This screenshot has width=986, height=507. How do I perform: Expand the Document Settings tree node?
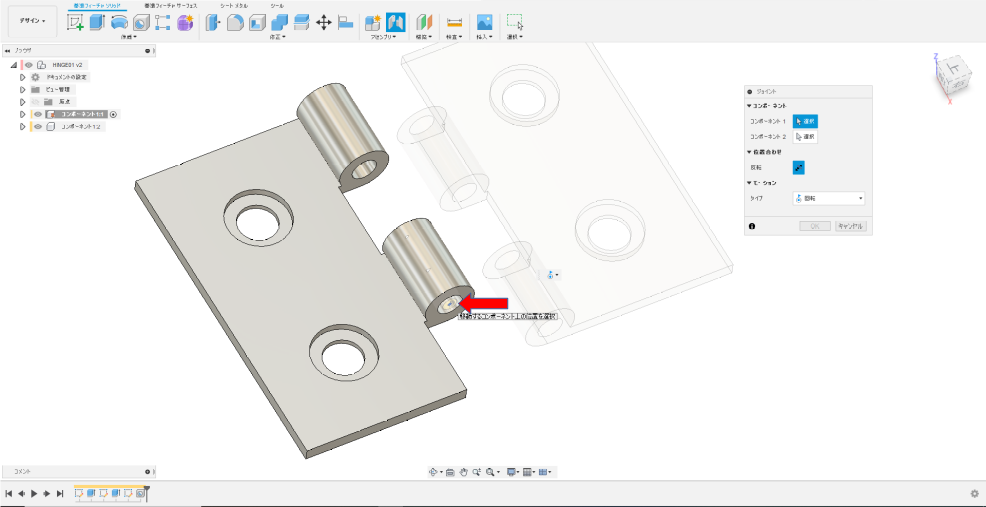click(x=23, y=77)
